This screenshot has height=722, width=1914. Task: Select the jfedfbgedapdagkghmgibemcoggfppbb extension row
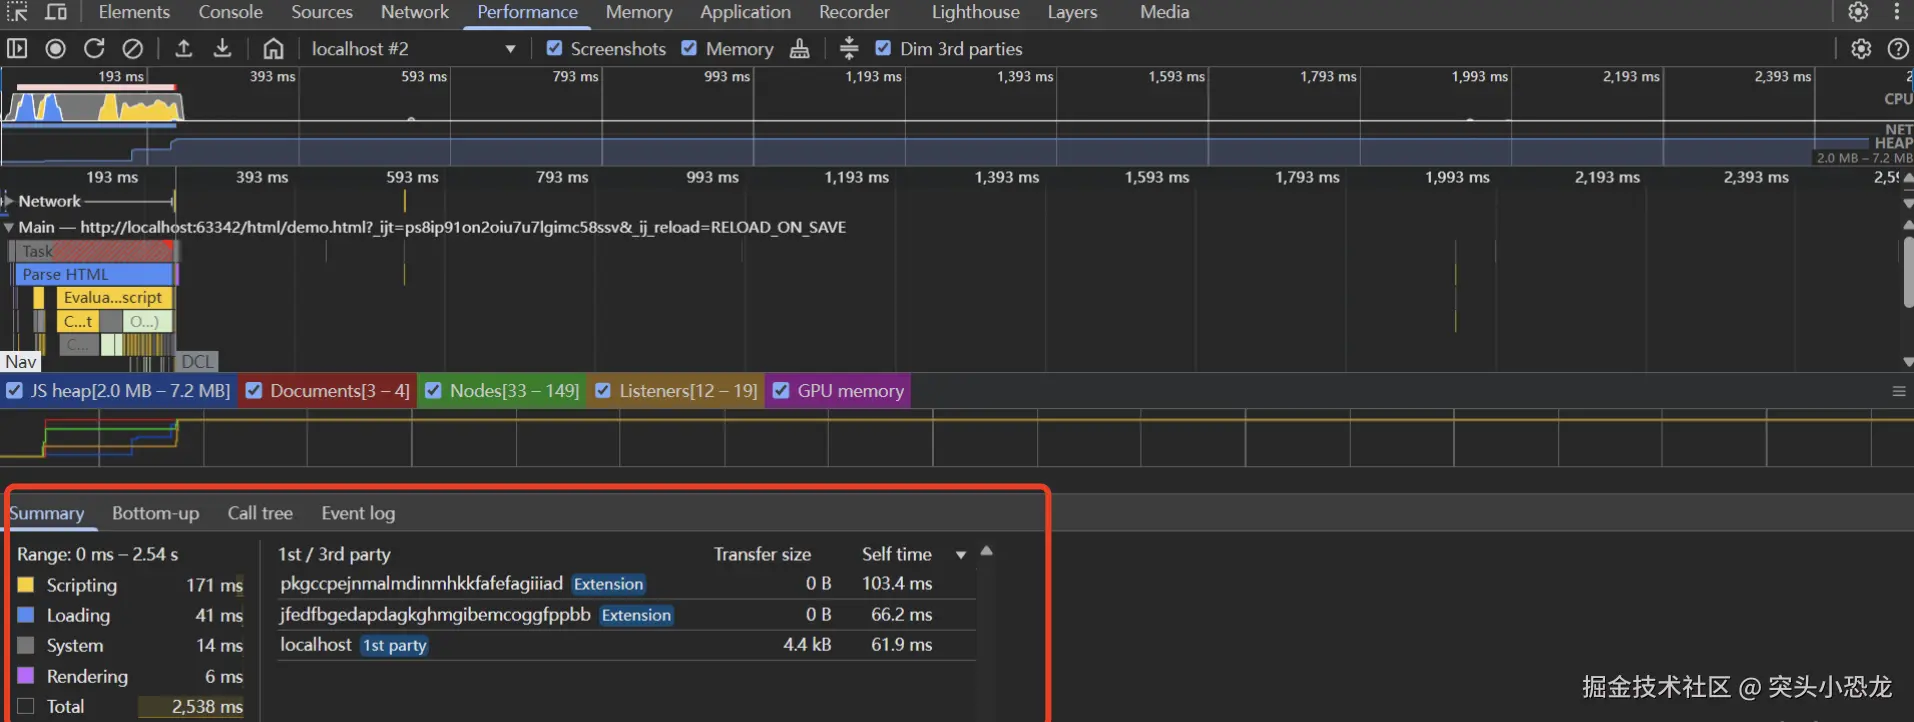coord(625,615)
